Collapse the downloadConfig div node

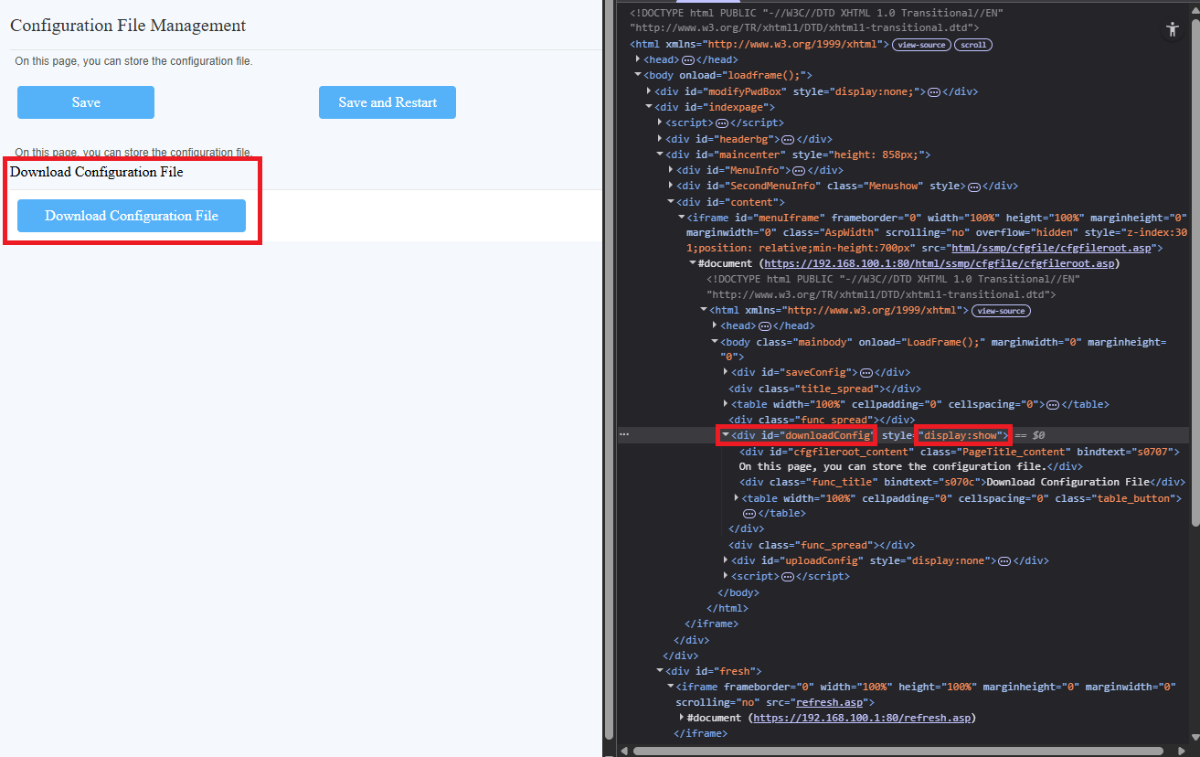725,435
